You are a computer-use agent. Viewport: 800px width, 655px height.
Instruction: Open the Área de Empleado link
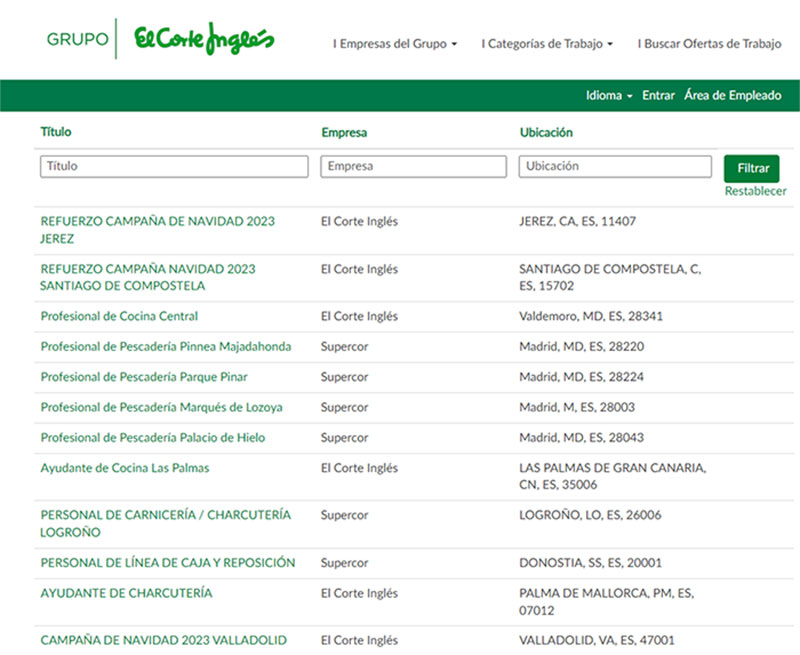point(733,96)
